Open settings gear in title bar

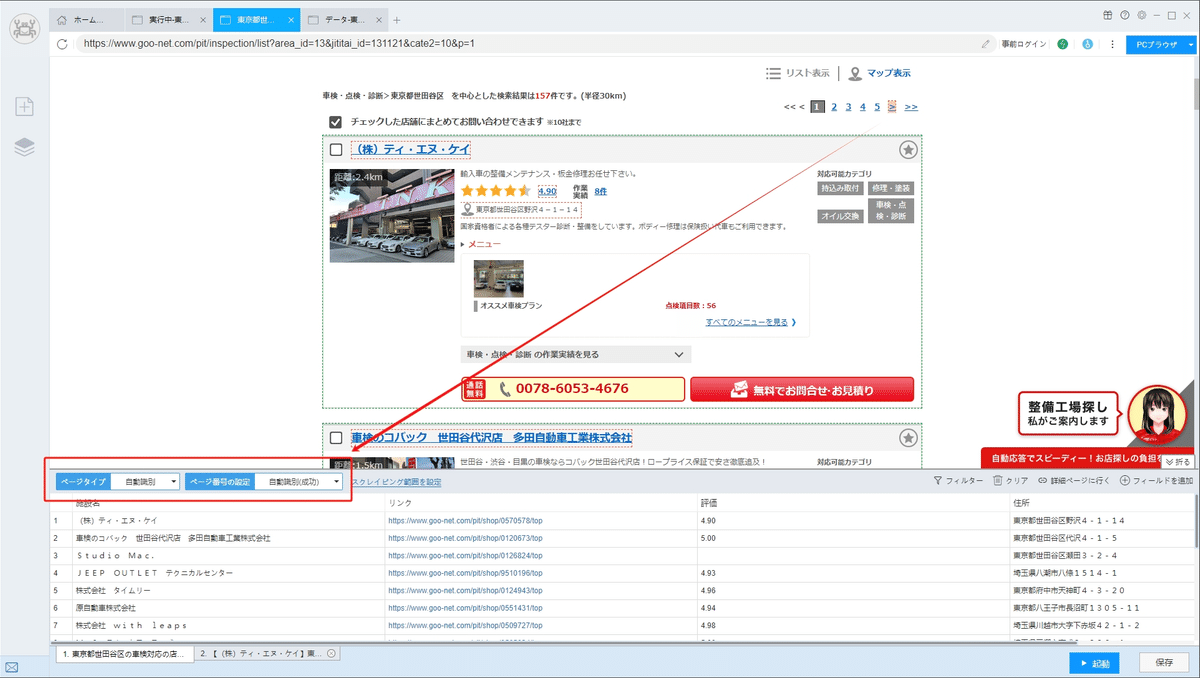click(1141, 15)
